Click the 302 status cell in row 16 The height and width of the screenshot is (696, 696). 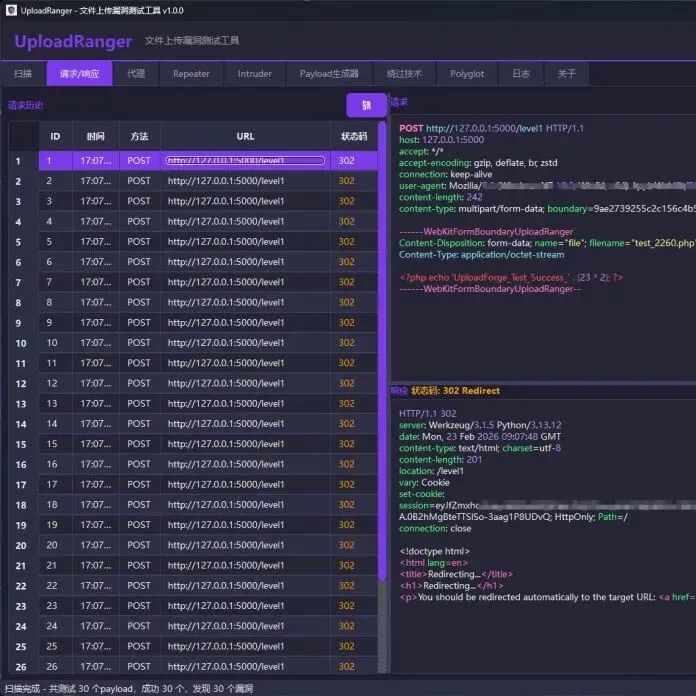click(x=354, y=464)
